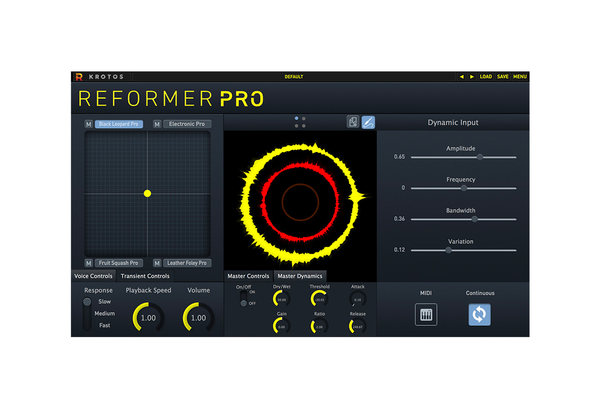600x408 pixels.
Task: Click the yellow dot on XY pad
Action: 147,193
